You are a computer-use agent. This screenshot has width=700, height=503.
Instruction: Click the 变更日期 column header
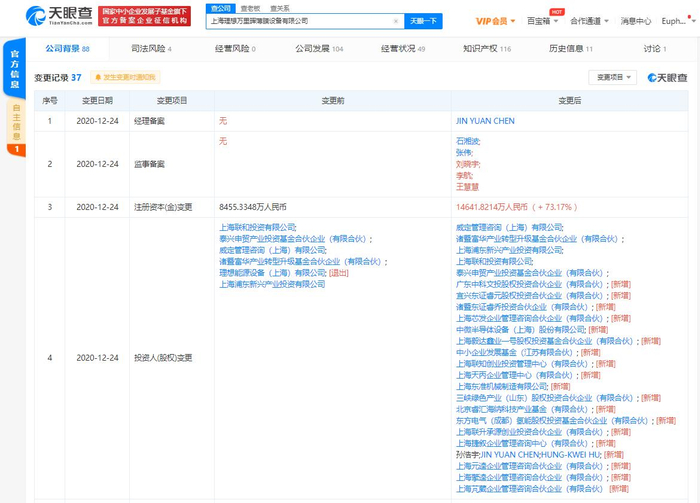click(x=97, y=101)
